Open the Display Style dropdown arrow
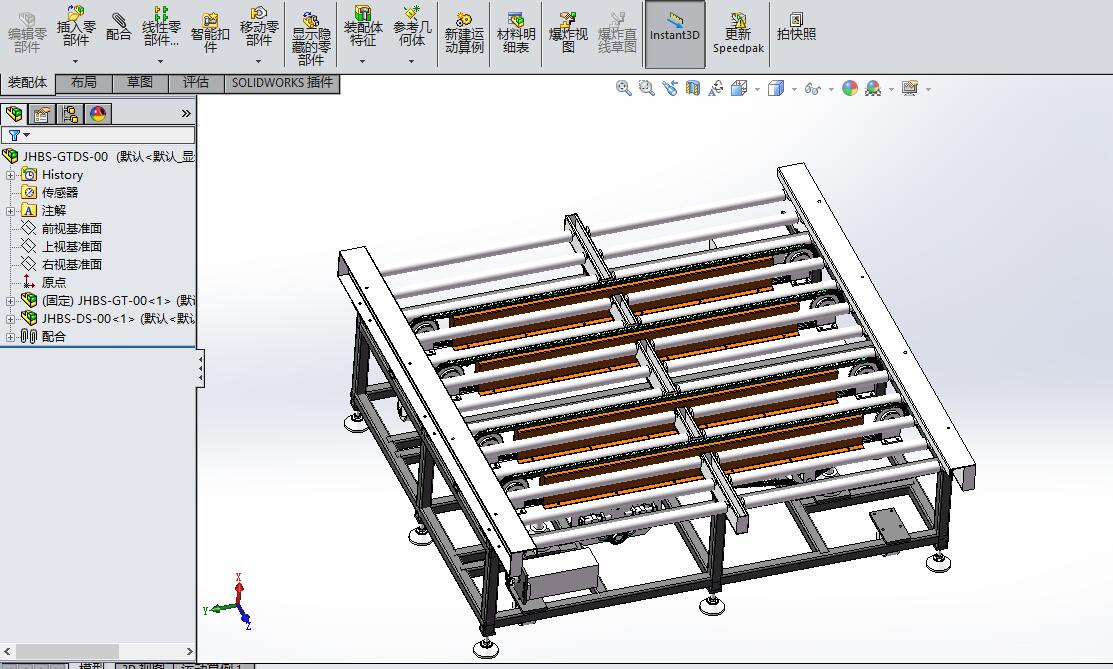 tap(794, 89)
